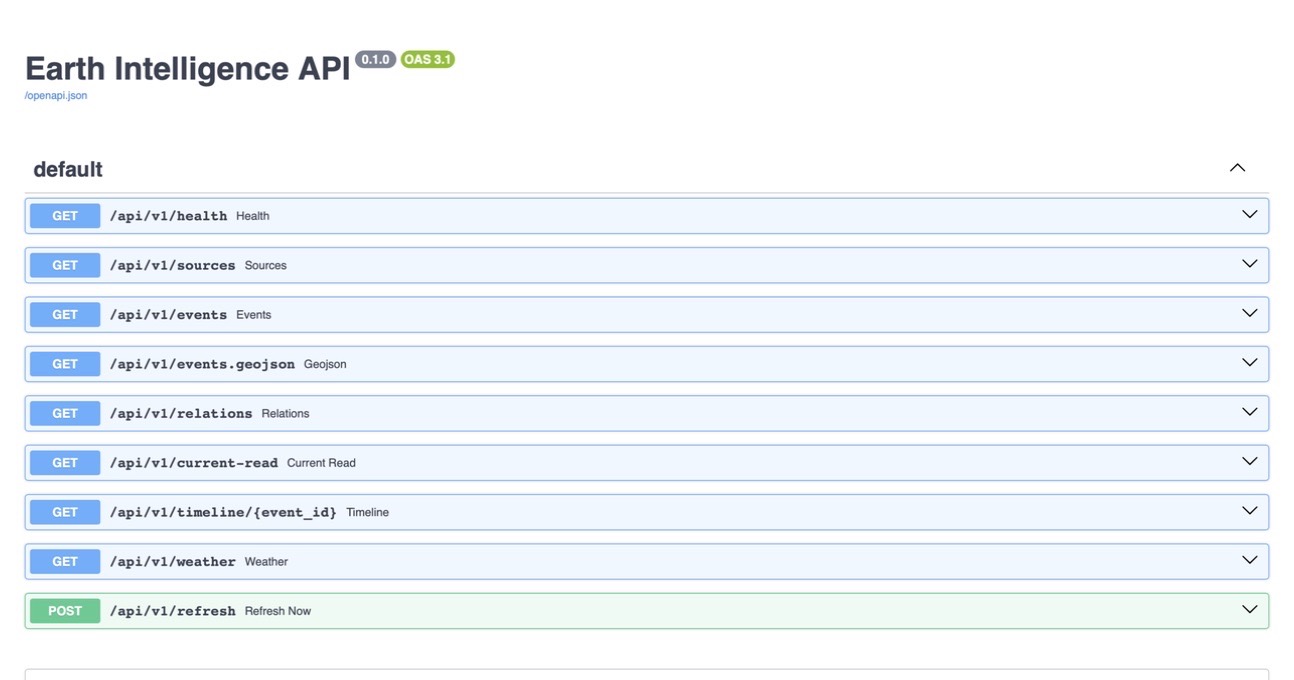Click the GET badge for /api/v1/events
Screen dimensions: 1294x680
65,314
